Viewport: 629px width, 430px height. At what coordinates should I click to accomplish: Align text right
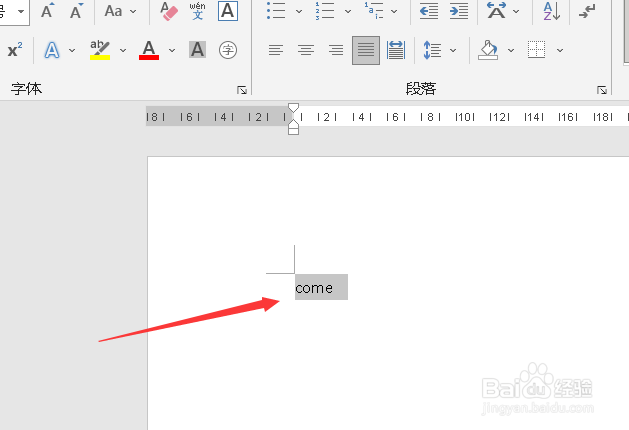tap(336, 50)
